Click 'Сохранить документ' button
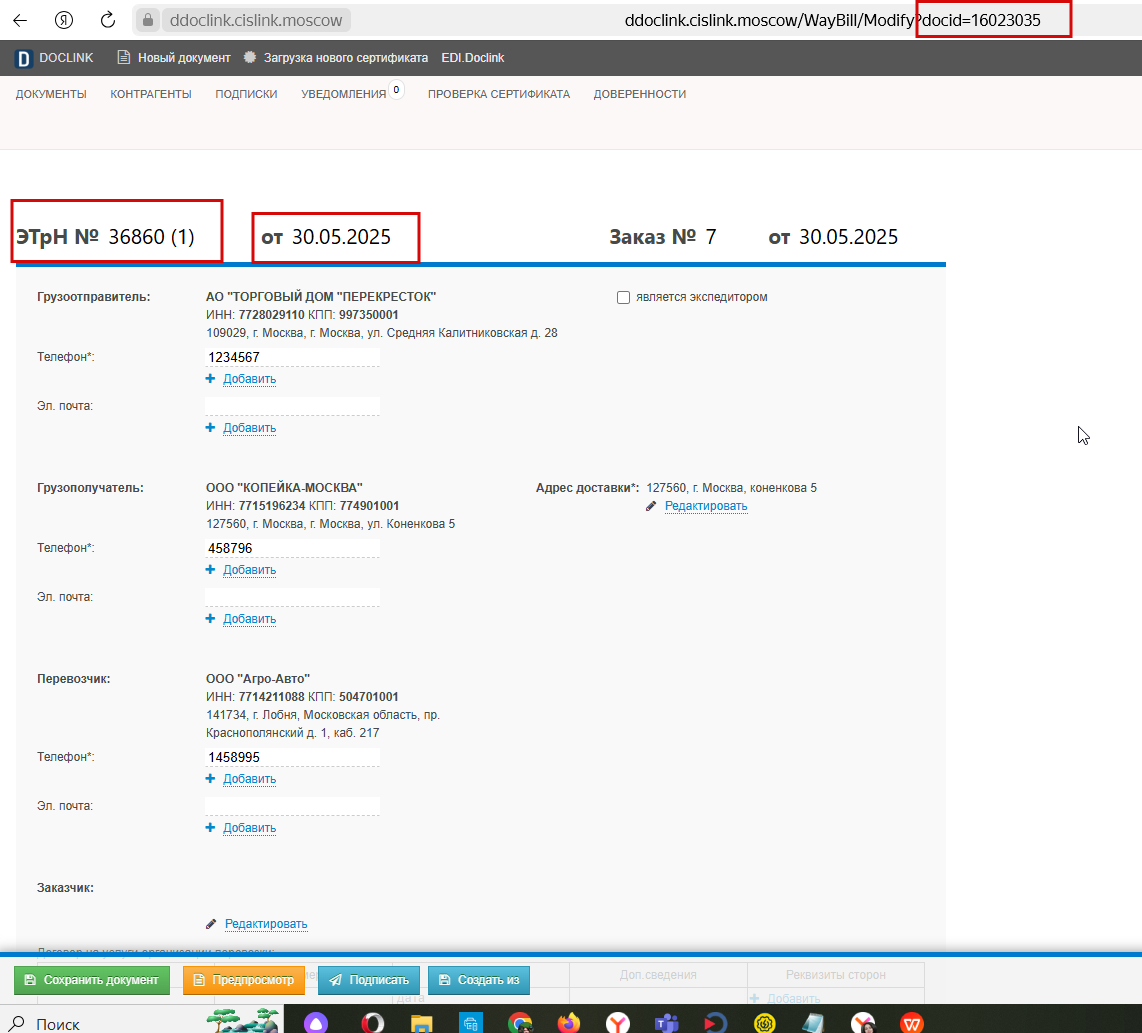This screenshot has width=1142, height=1033. point(92,980)
